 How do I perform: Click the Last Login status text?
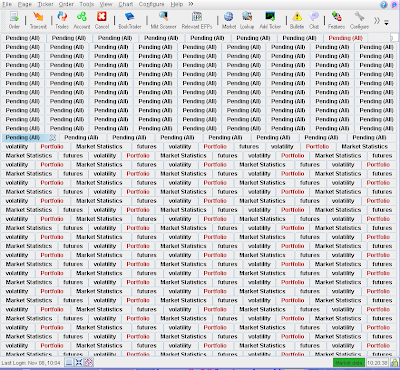tap(31, 363)
